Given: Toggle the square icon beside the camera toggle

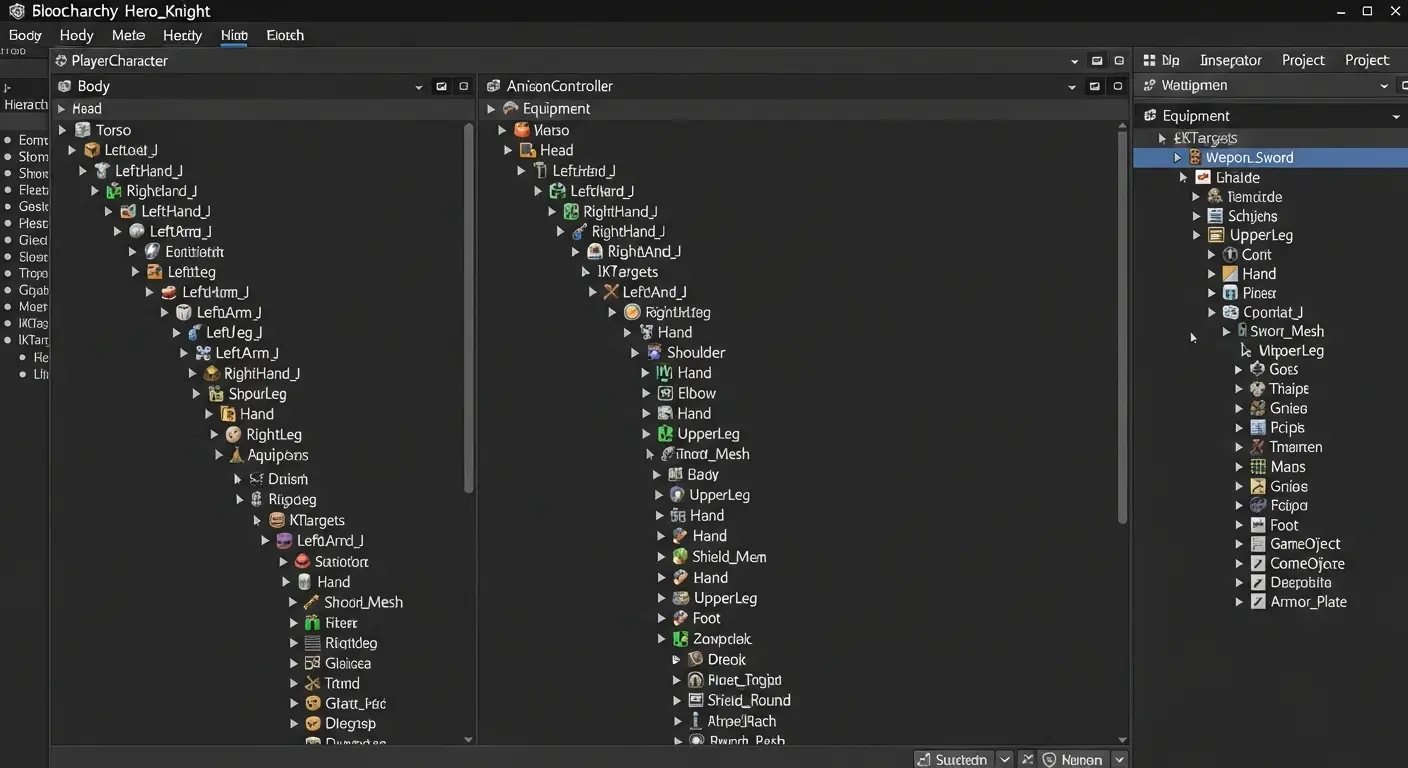Looking at the screenshot, I should 462,86.
